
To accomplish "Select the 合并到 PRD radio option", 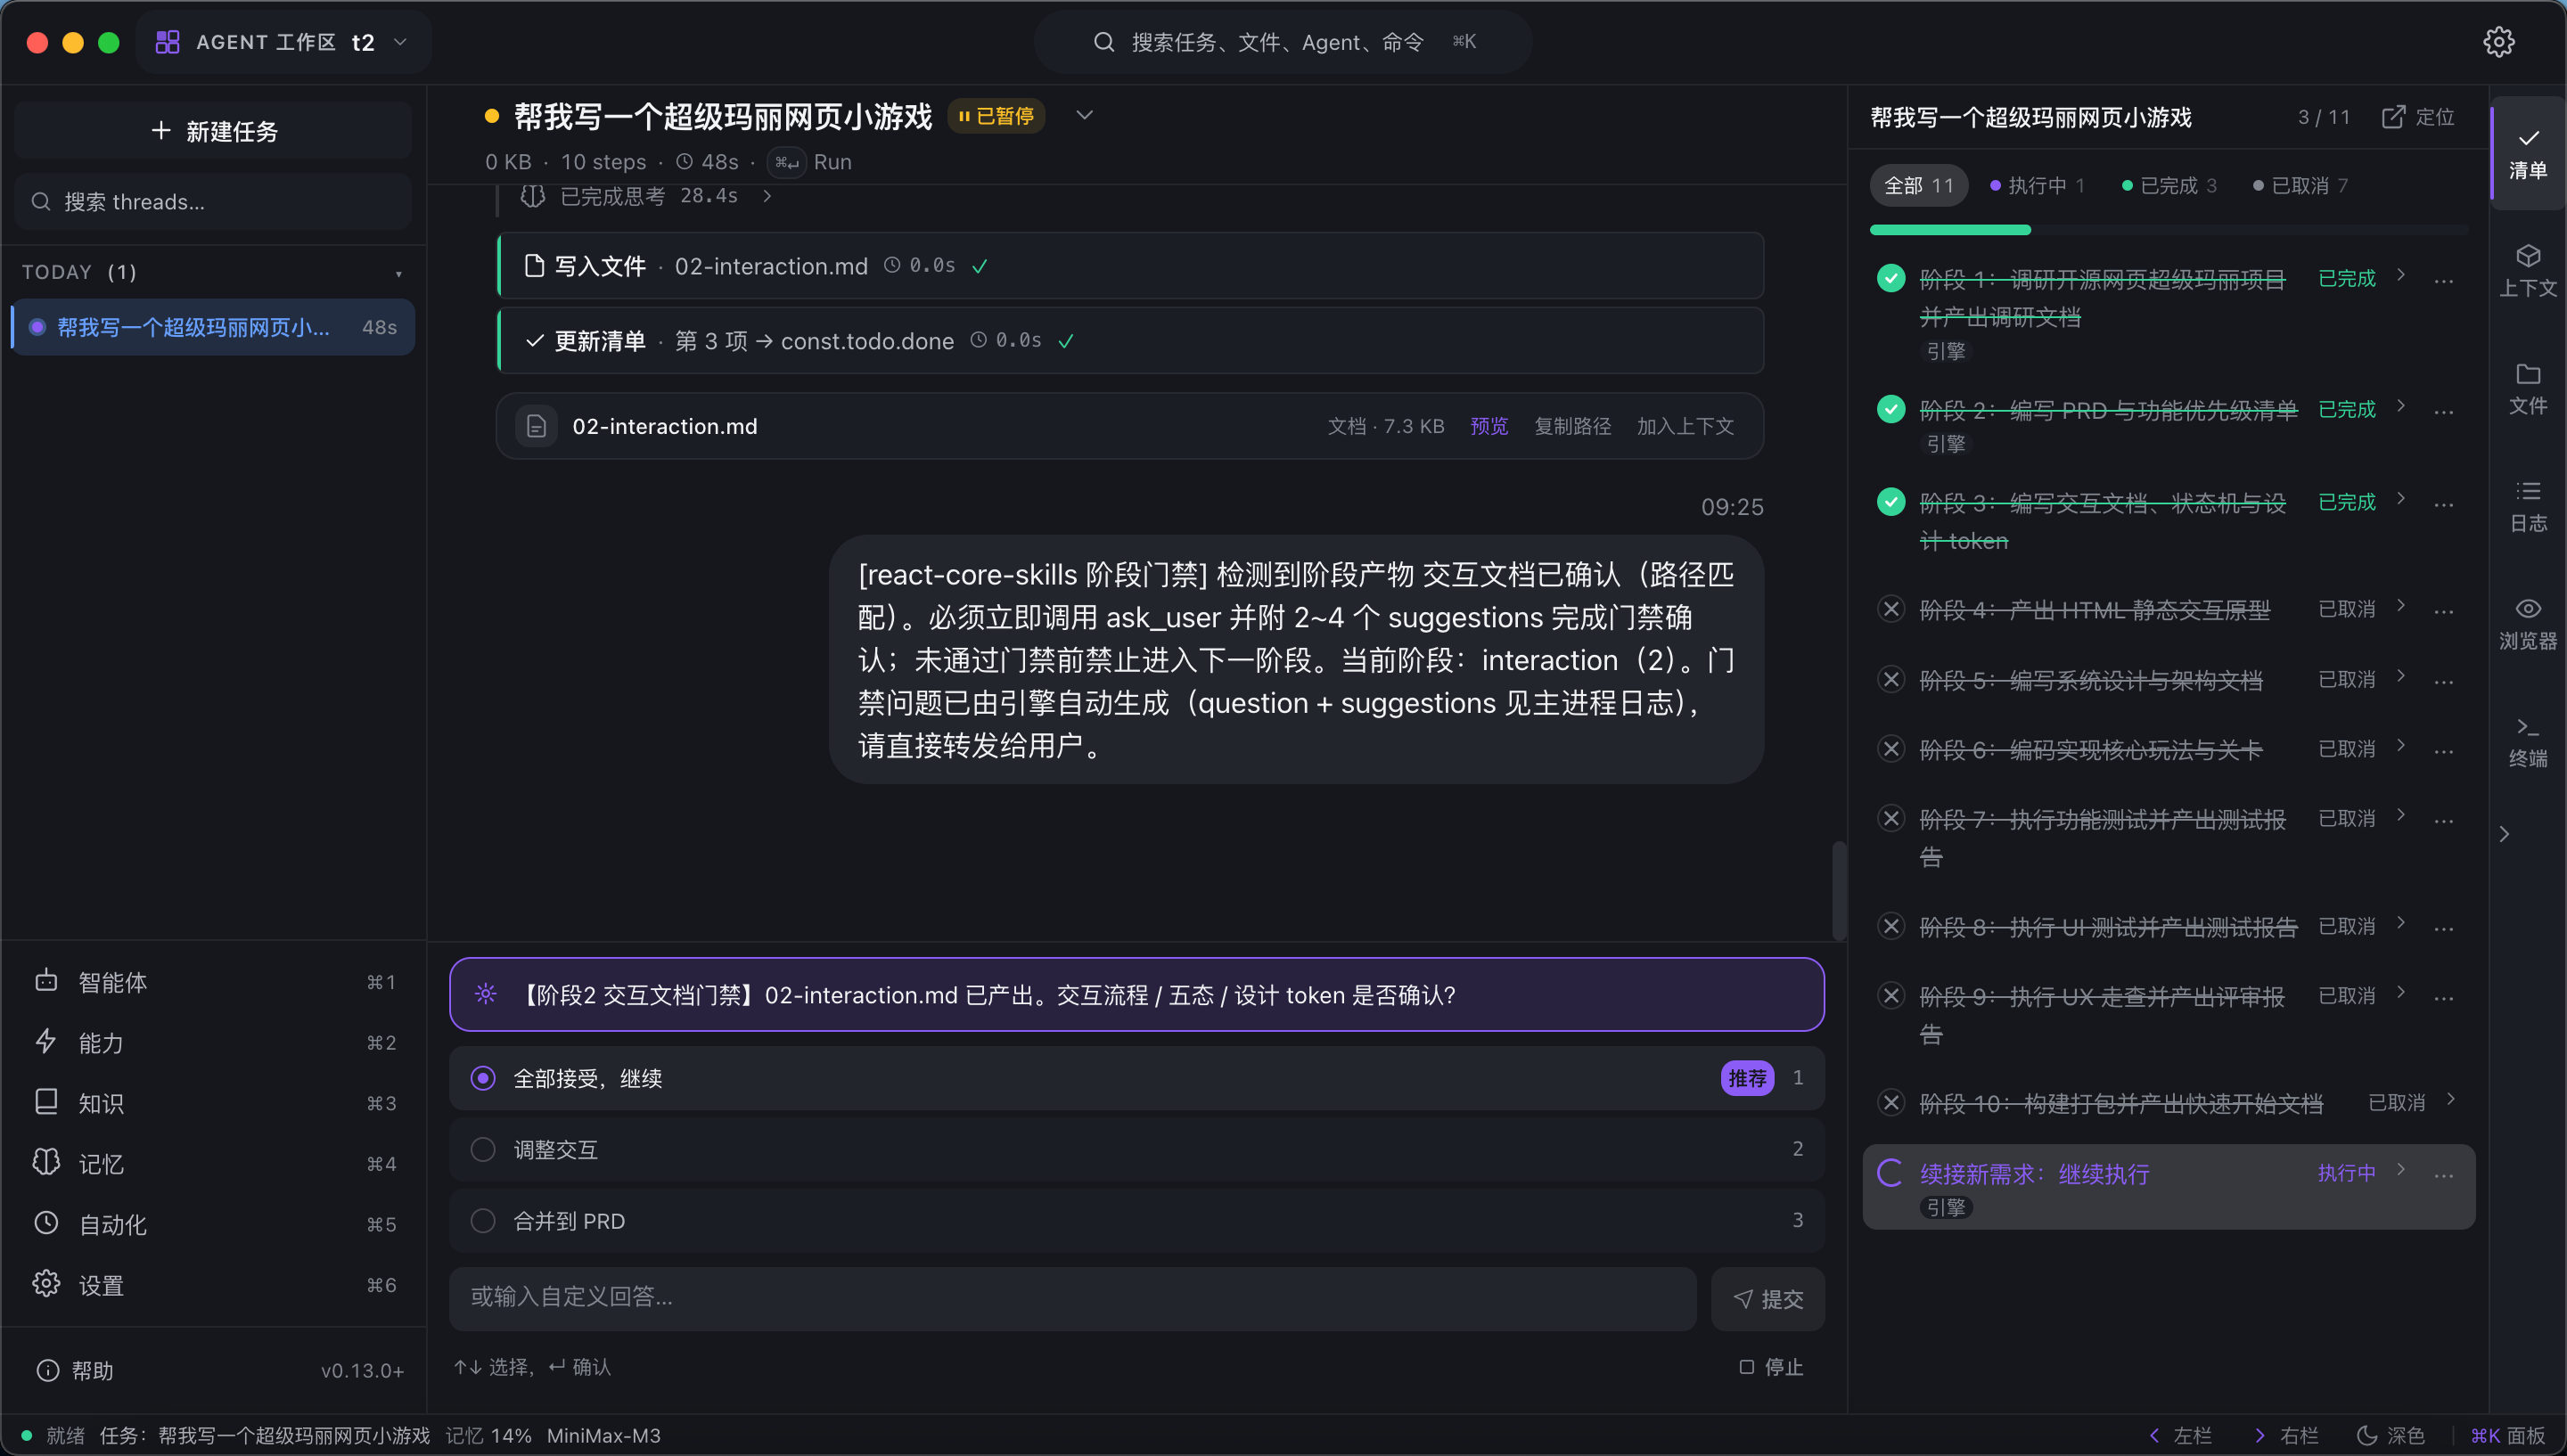I will tap(483, 1221).
